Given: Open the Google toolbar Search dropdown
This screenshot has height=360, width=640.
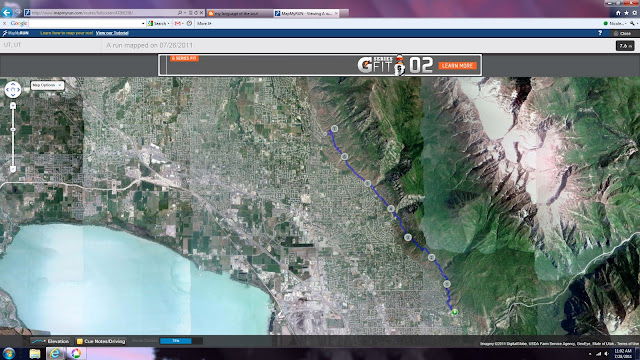Looking at the screenshot, I should 159,24.
